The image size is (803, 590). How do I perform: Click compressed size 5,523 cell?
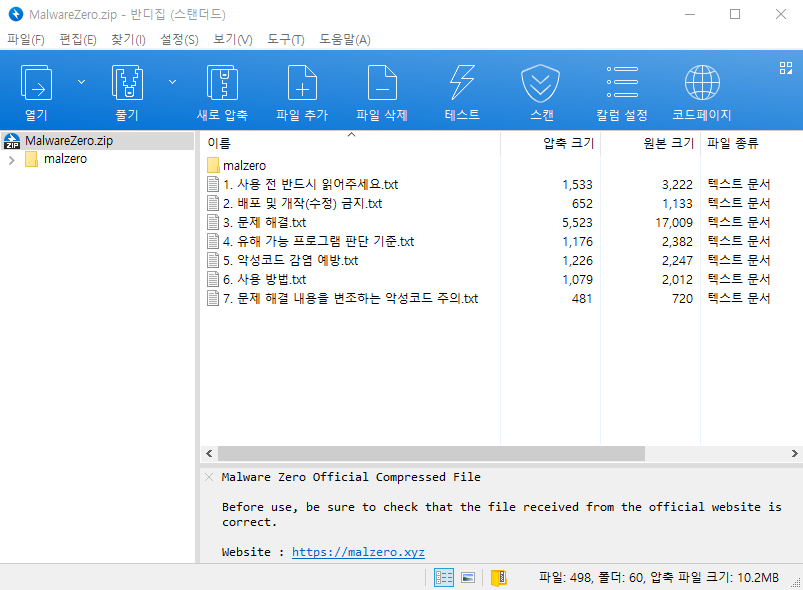(577, 223)
